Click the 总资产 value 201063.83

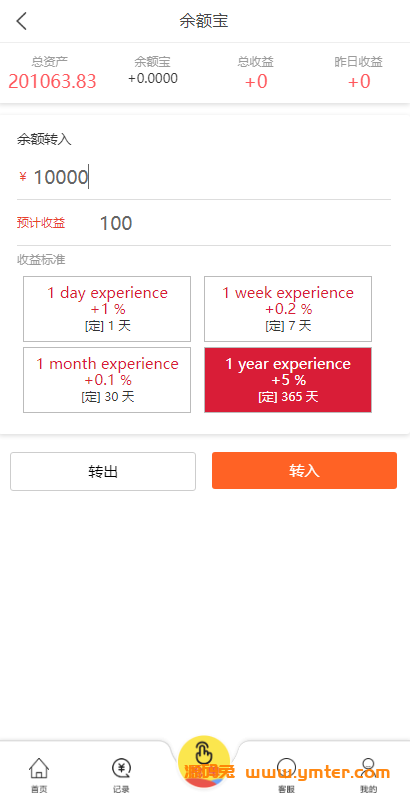click(x=52, y=81)
